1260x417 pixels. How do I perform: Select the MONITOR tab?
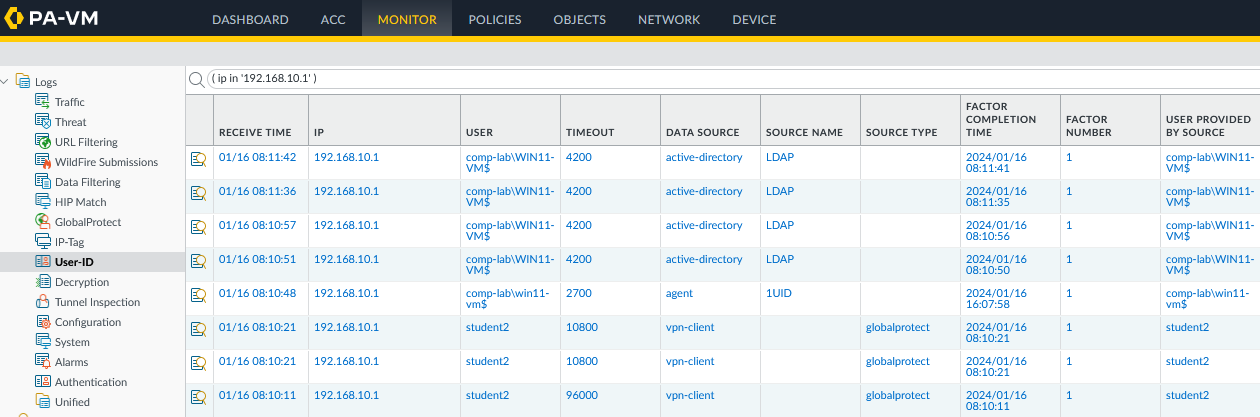(407, 19)
